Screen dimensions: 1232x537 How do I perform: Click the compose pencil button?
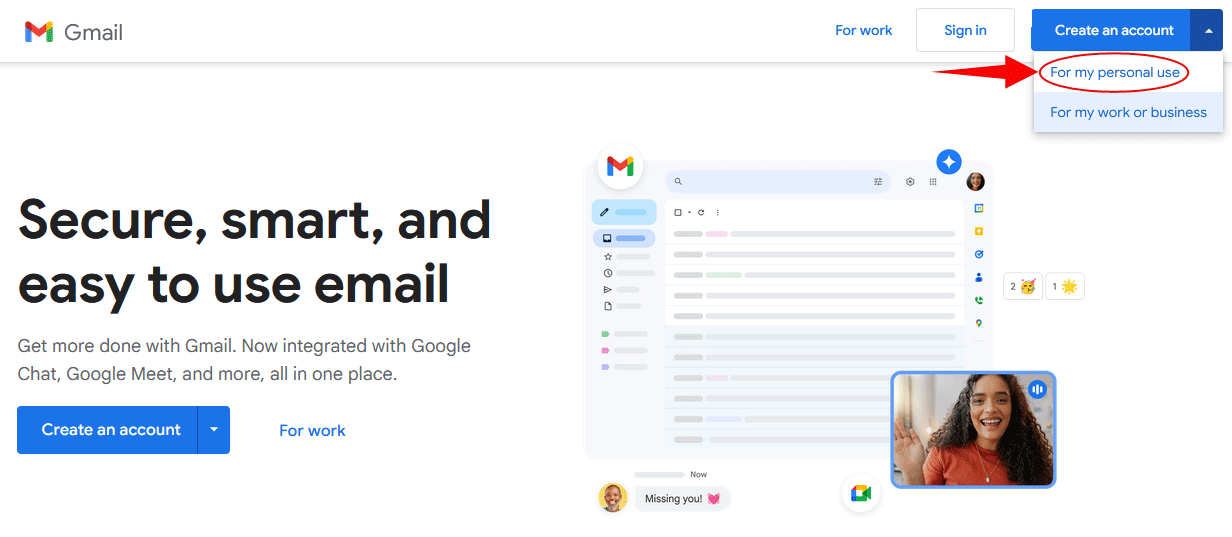[x=624, y=212]
